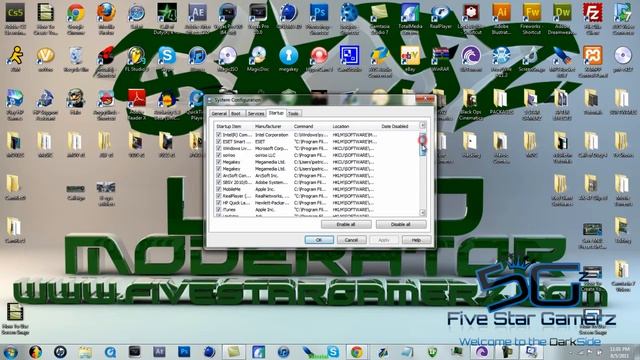The image size is (640, 360).
Task: Switch to the General tab
Action: [219, 113]
